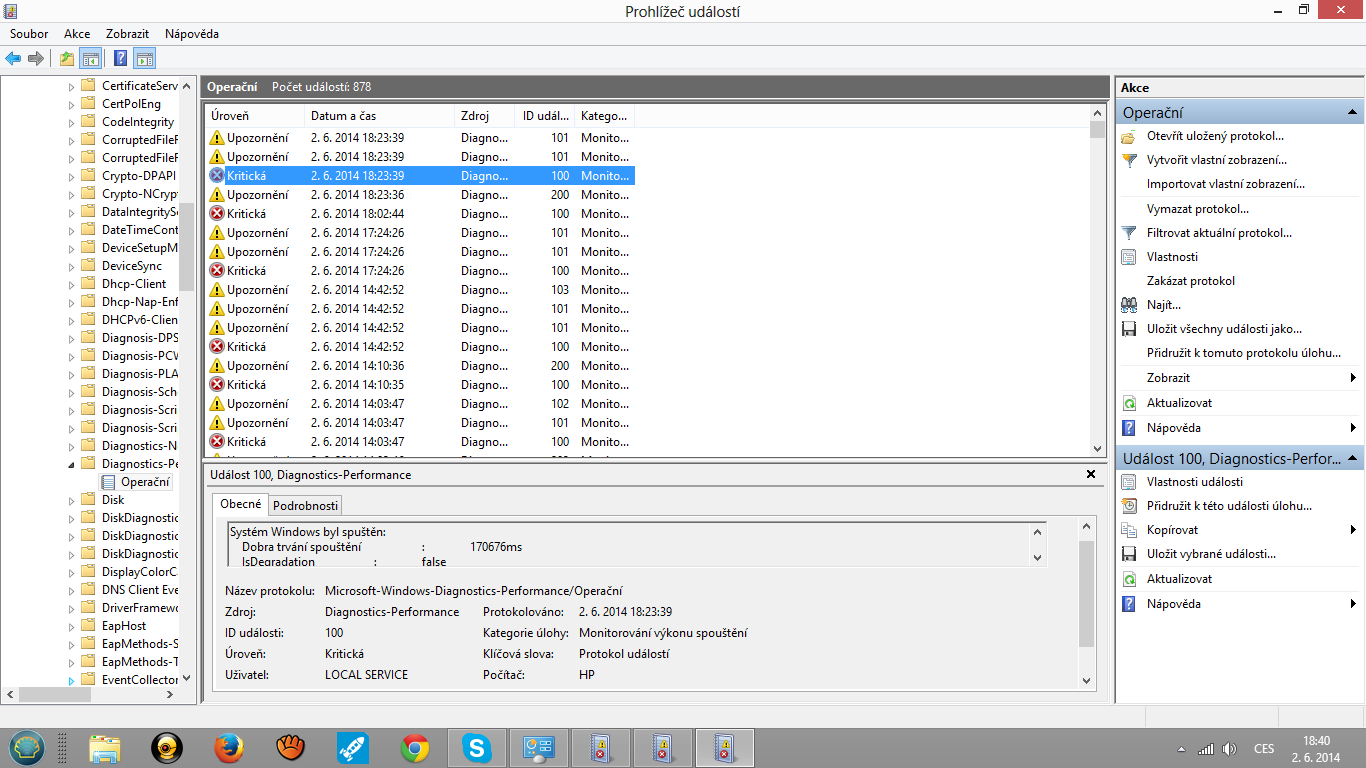Close the Událost 100 preview pane
1366x768 pixels.
click(1091, 474)
